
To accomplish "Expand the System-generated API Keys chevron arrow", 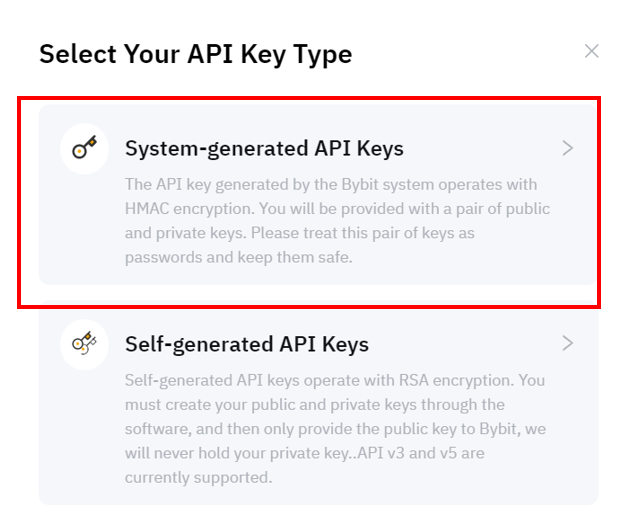I will pos(568,148).
